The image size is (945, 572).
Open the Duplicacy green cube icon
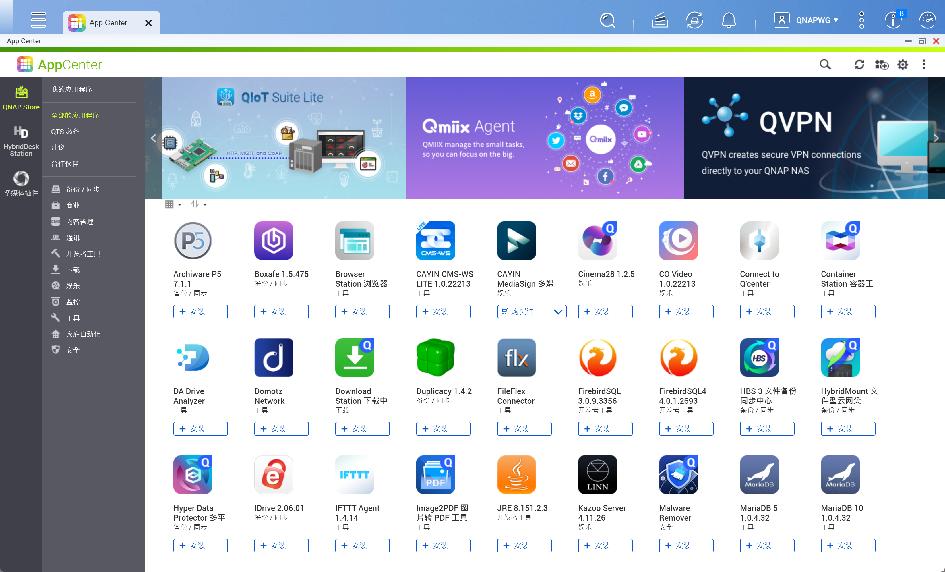tap(435, 357)
